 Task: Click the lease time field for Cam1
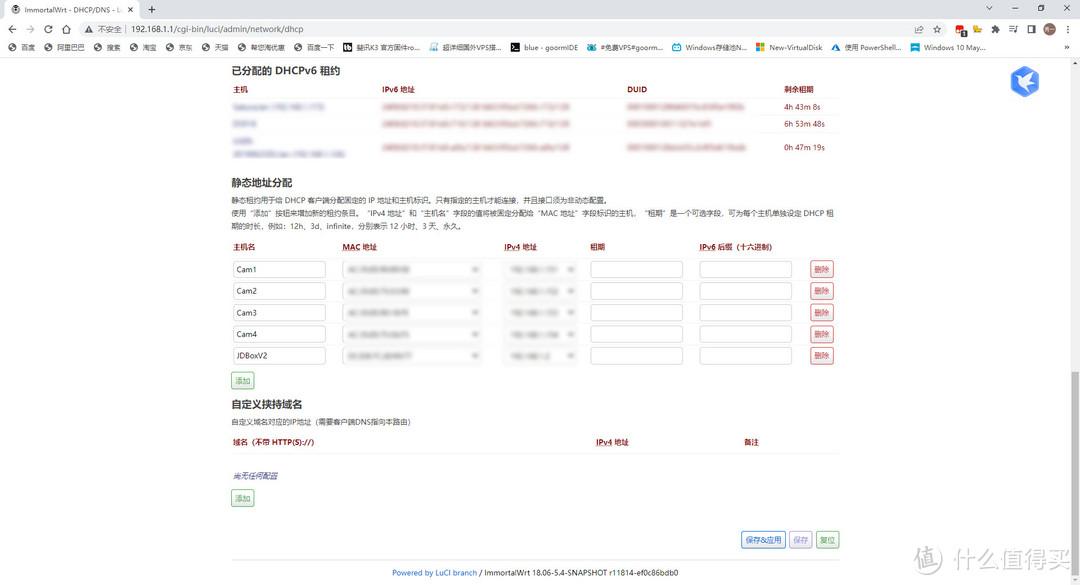(636, 269)
